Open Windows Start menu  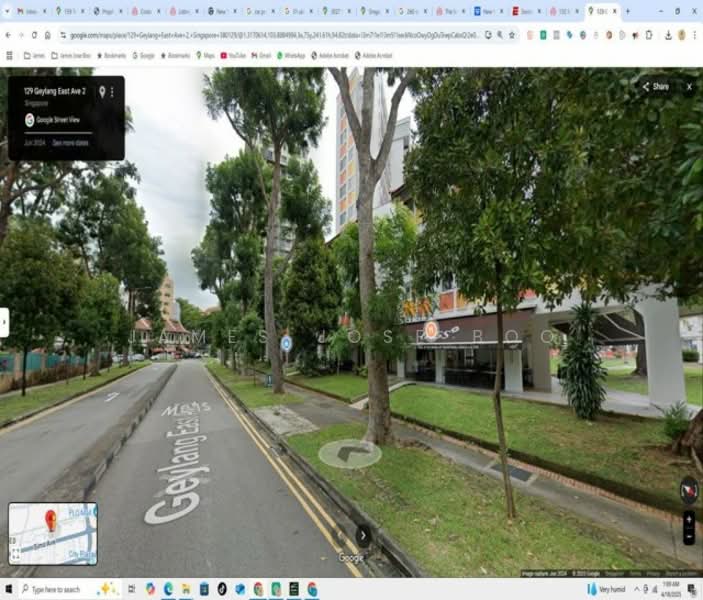[9, 589]
